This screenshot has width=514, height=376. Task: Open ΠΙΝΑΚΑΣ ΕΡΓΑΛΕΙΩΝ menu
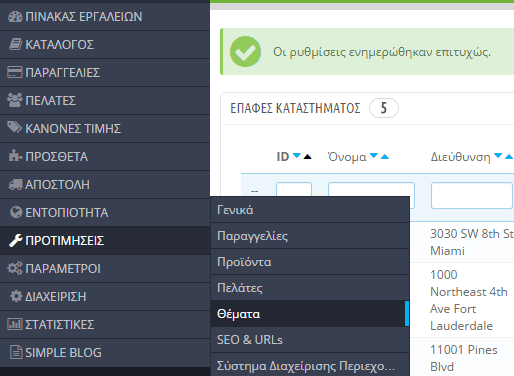point(105,17)
